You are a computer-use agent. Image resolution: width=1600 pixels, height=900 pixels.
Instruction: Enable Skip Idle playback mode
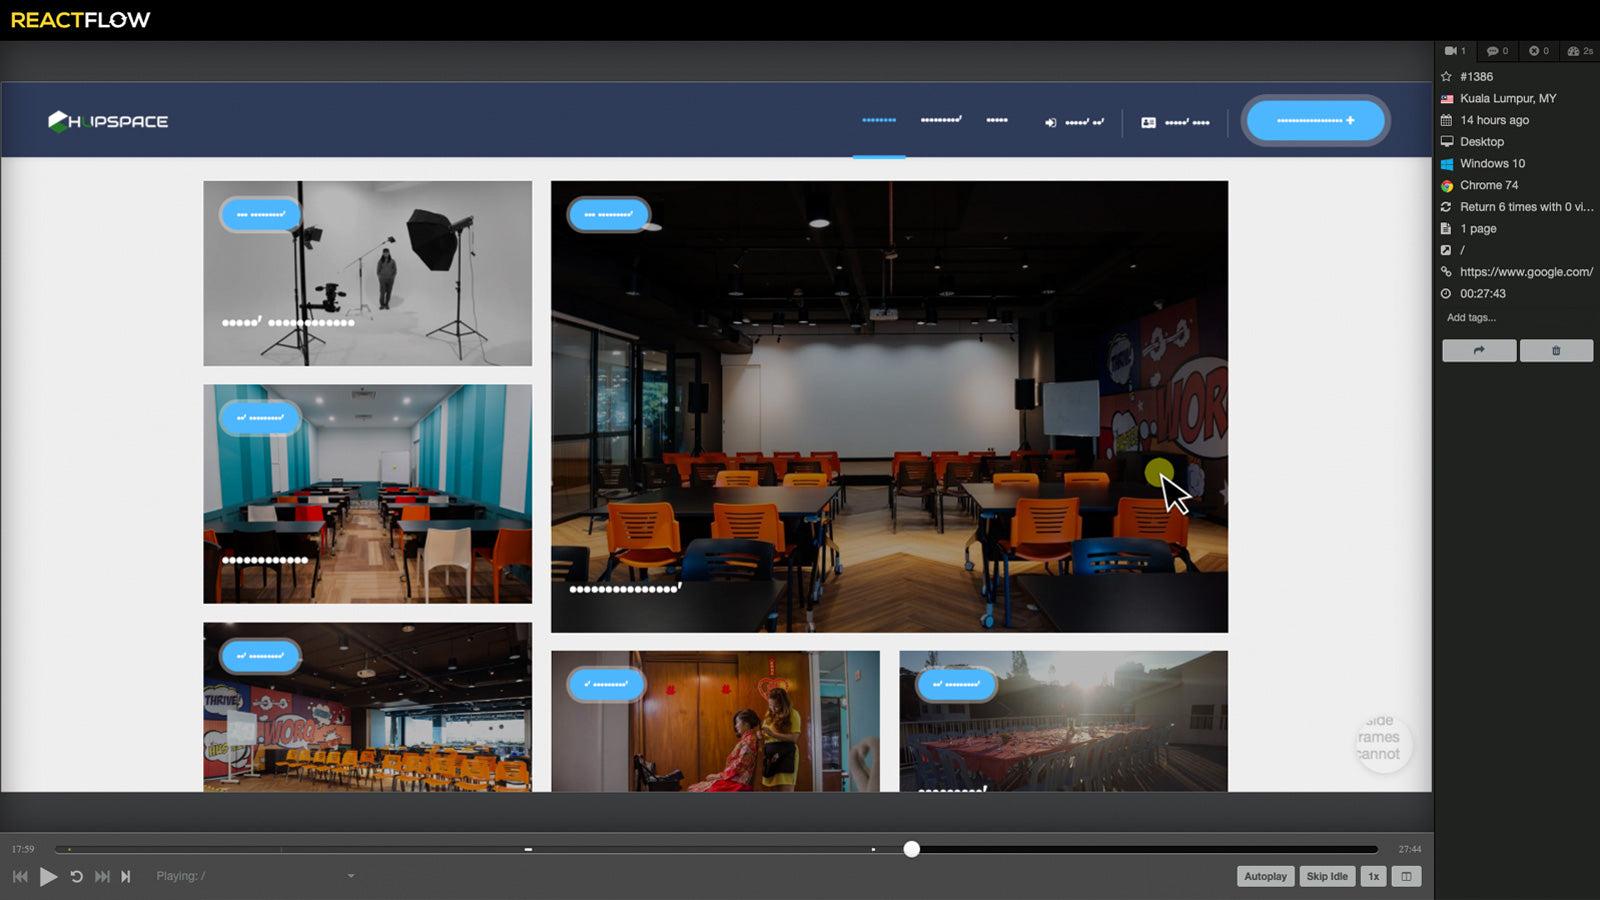click(x=1326, y=876)
